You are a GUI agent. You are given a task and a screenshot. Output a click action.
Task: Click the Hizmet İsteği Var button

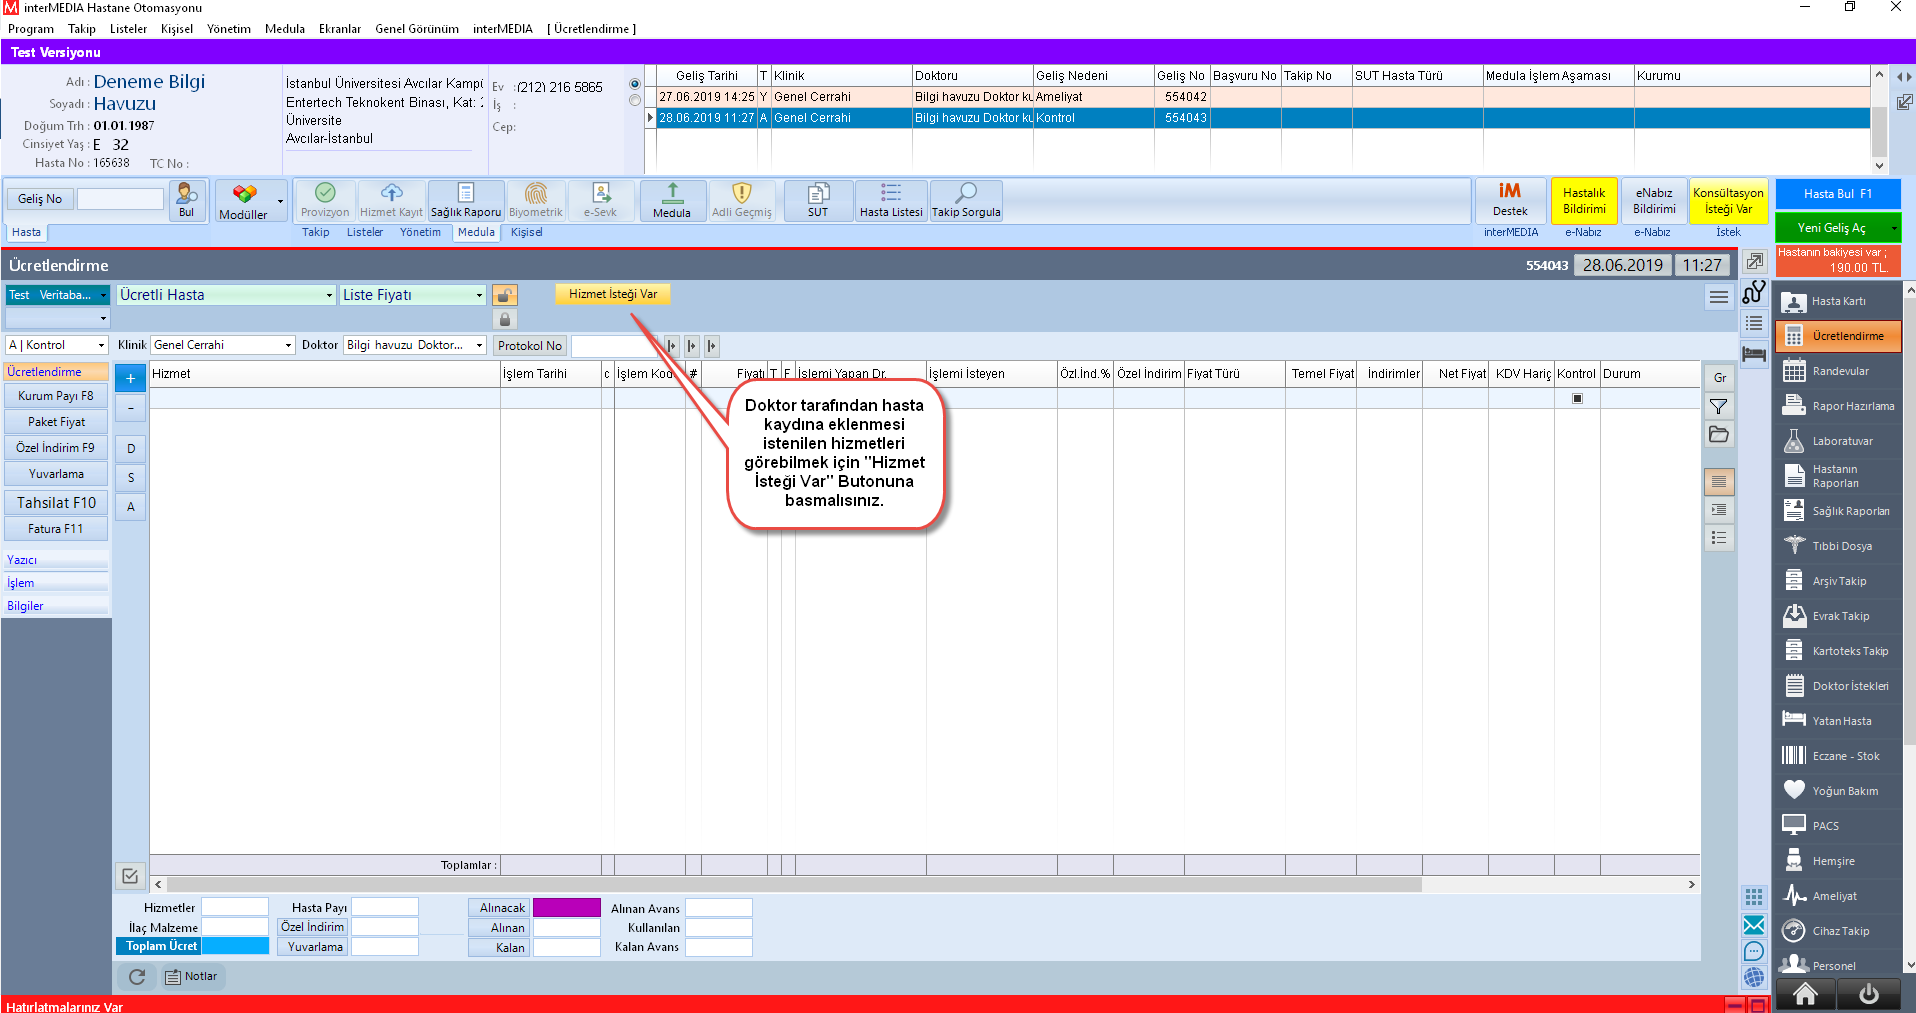[x=613, y=294]
